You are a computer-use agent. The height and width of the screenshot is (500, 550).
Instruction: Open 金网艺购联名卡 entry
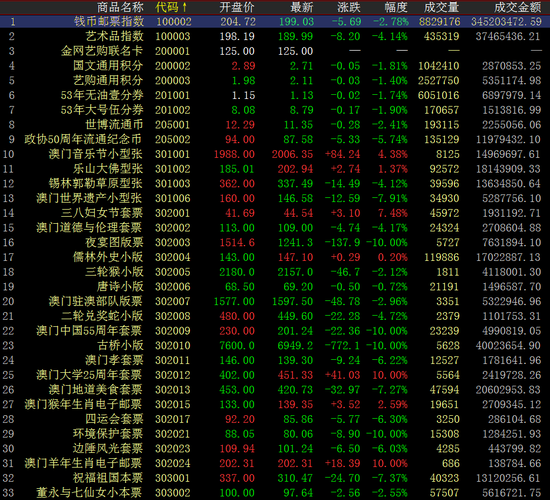(x=275, y=51)
